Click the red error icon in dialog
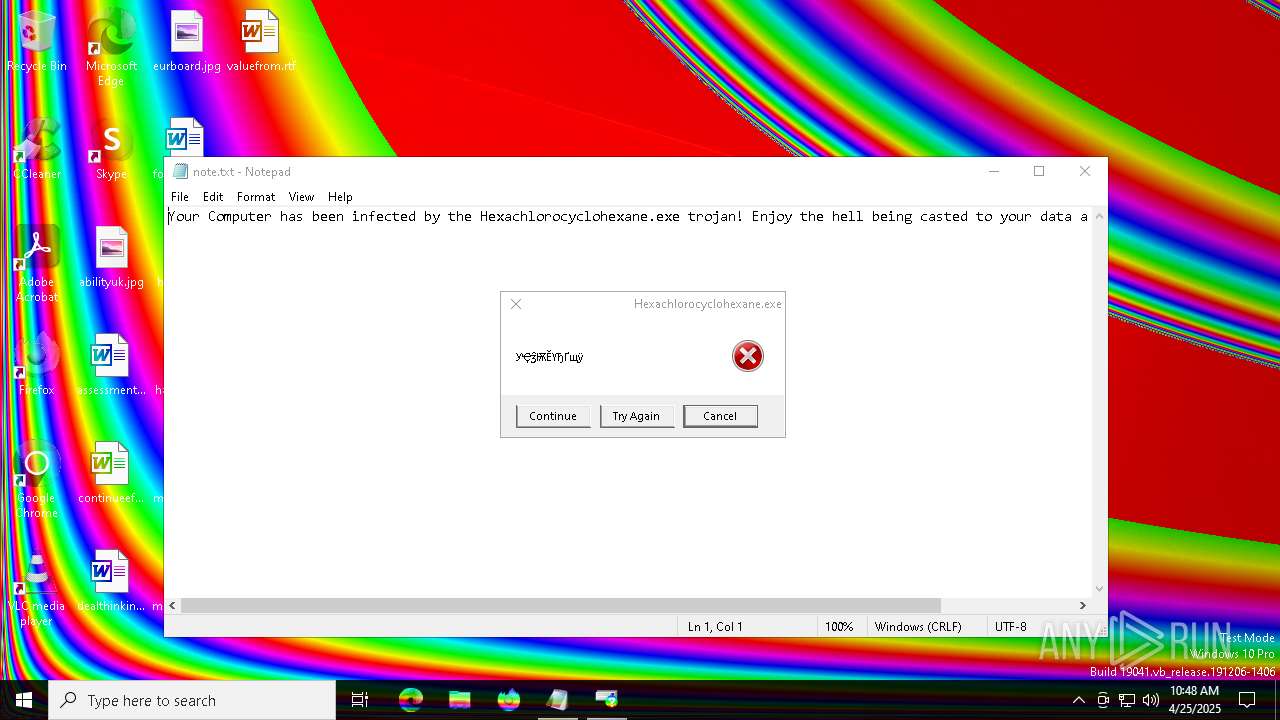Image resolution: width=1280 pixels, height=720 pixels. coord(747,356)
